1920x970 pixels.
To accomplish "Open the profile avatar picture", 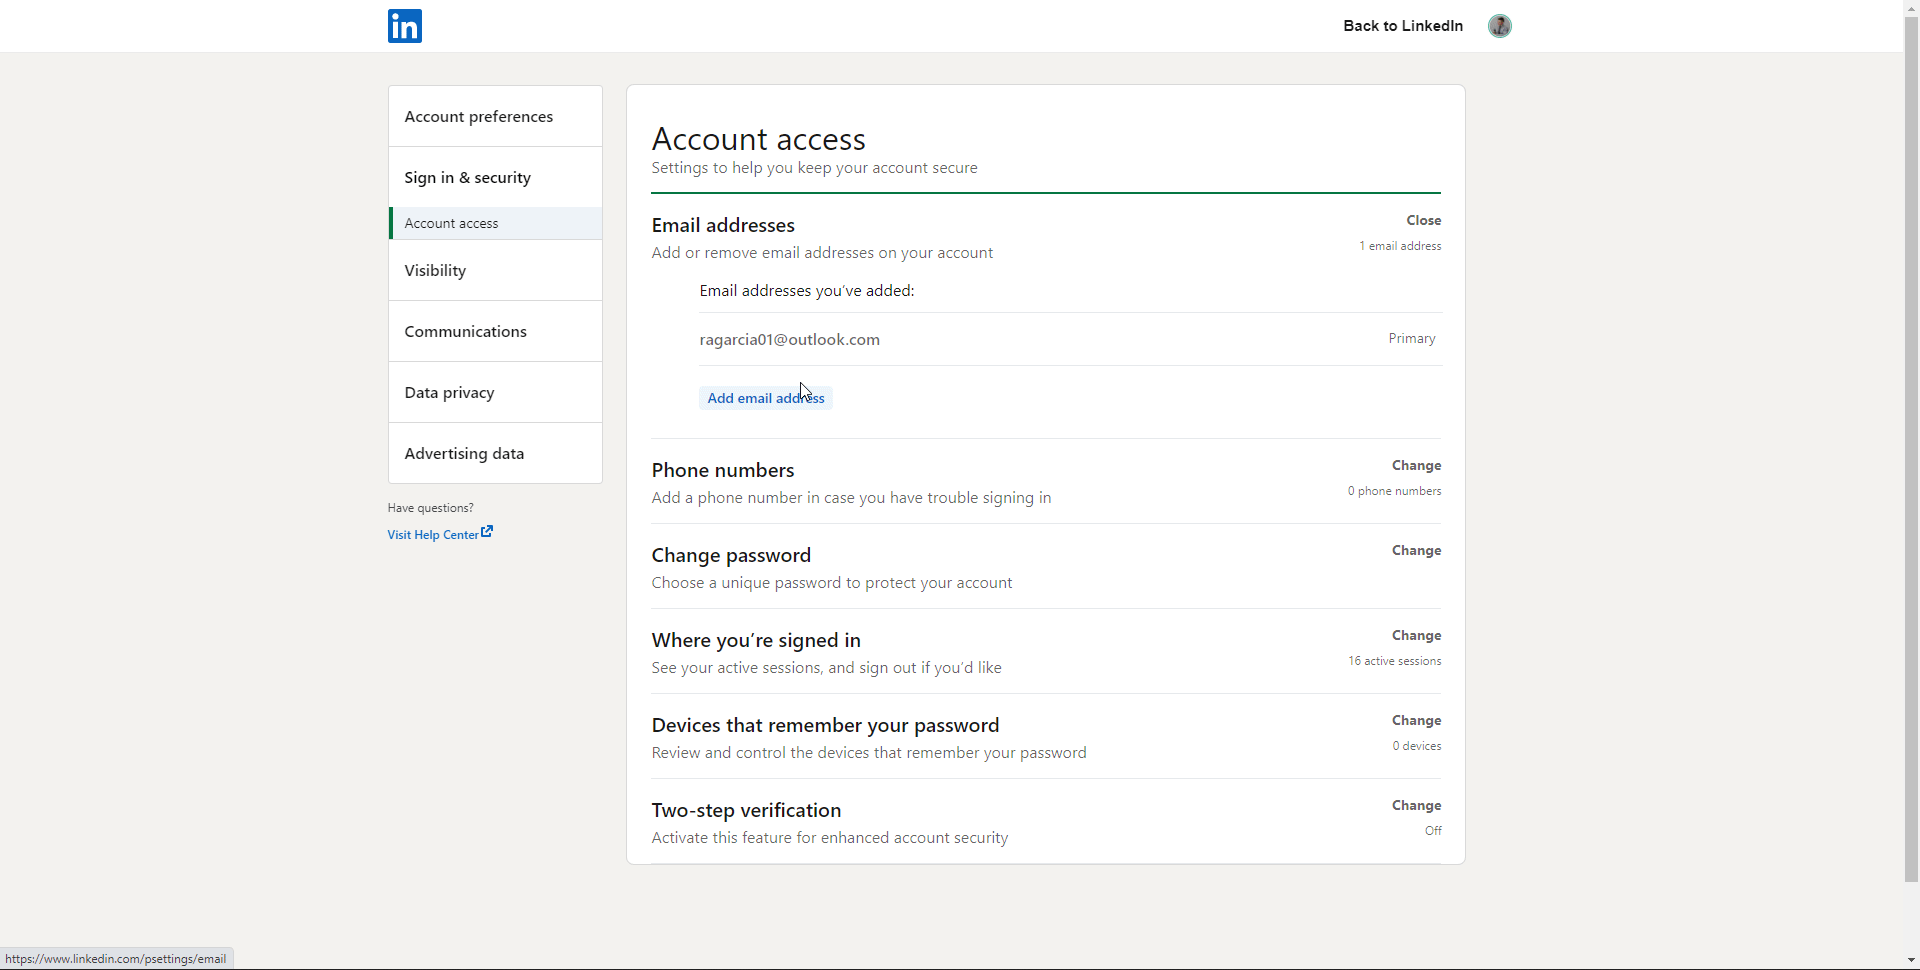I will click(1499, 26).
